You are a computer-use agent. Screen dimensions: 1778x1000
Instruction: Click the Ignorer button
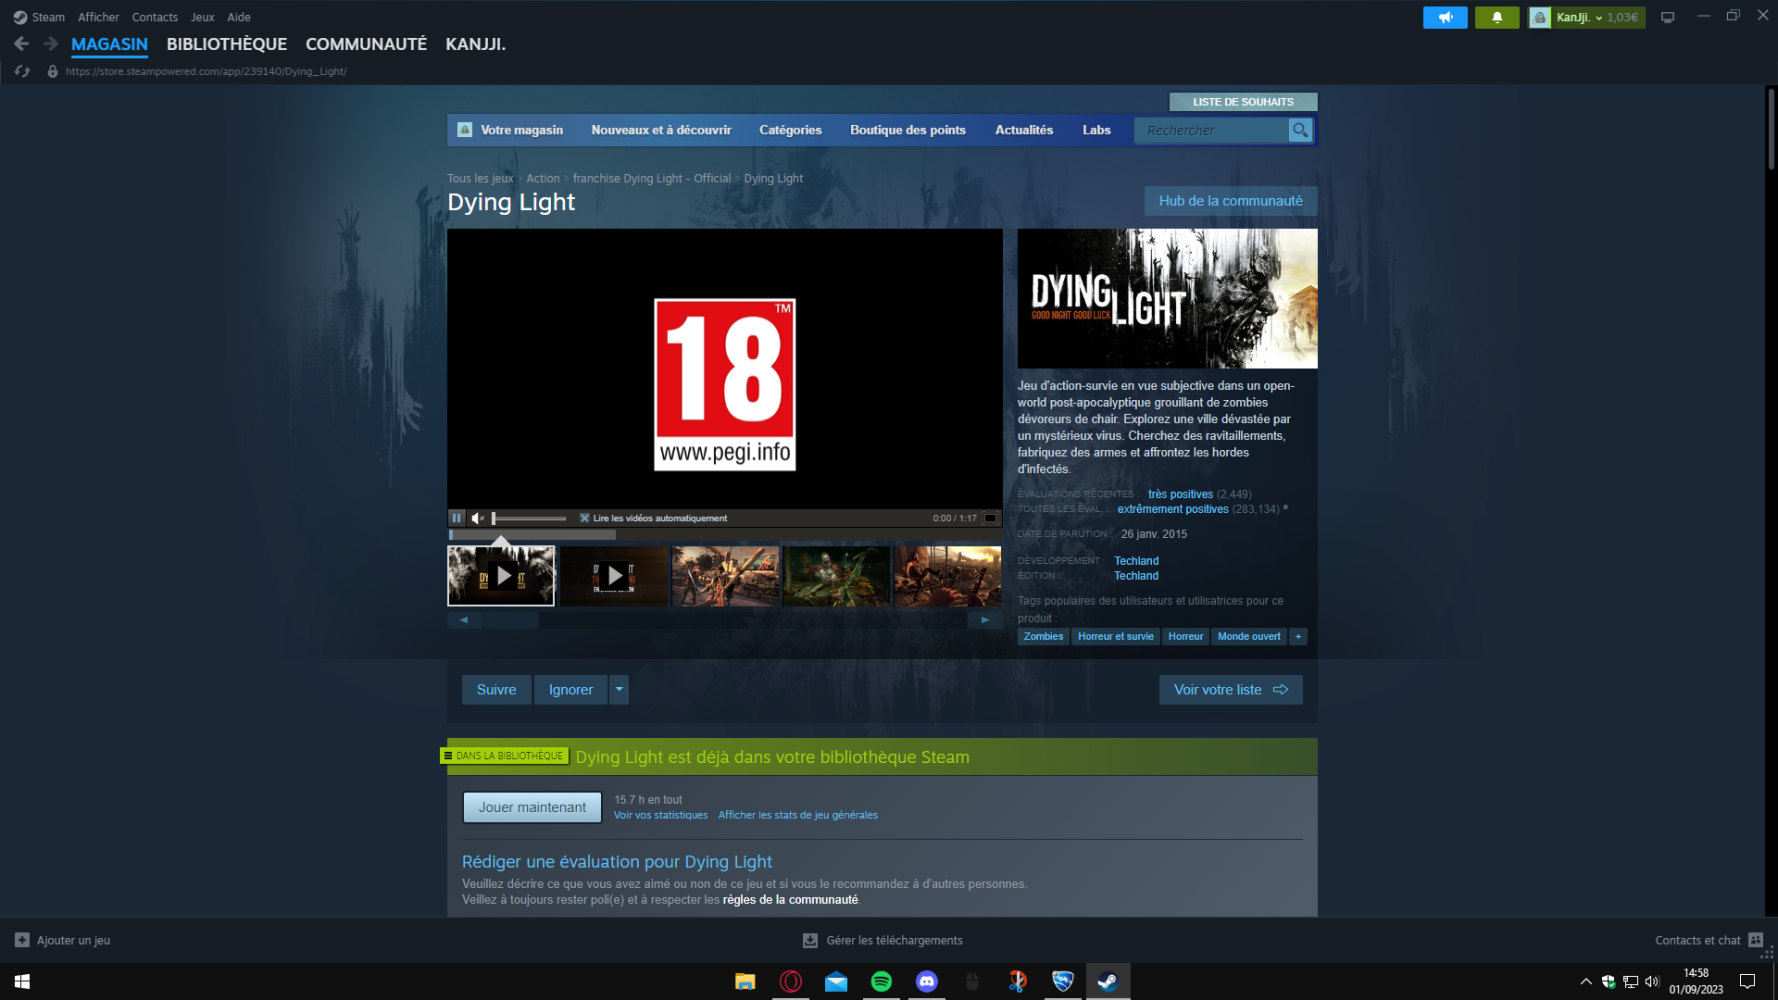(x=571, y=690)
